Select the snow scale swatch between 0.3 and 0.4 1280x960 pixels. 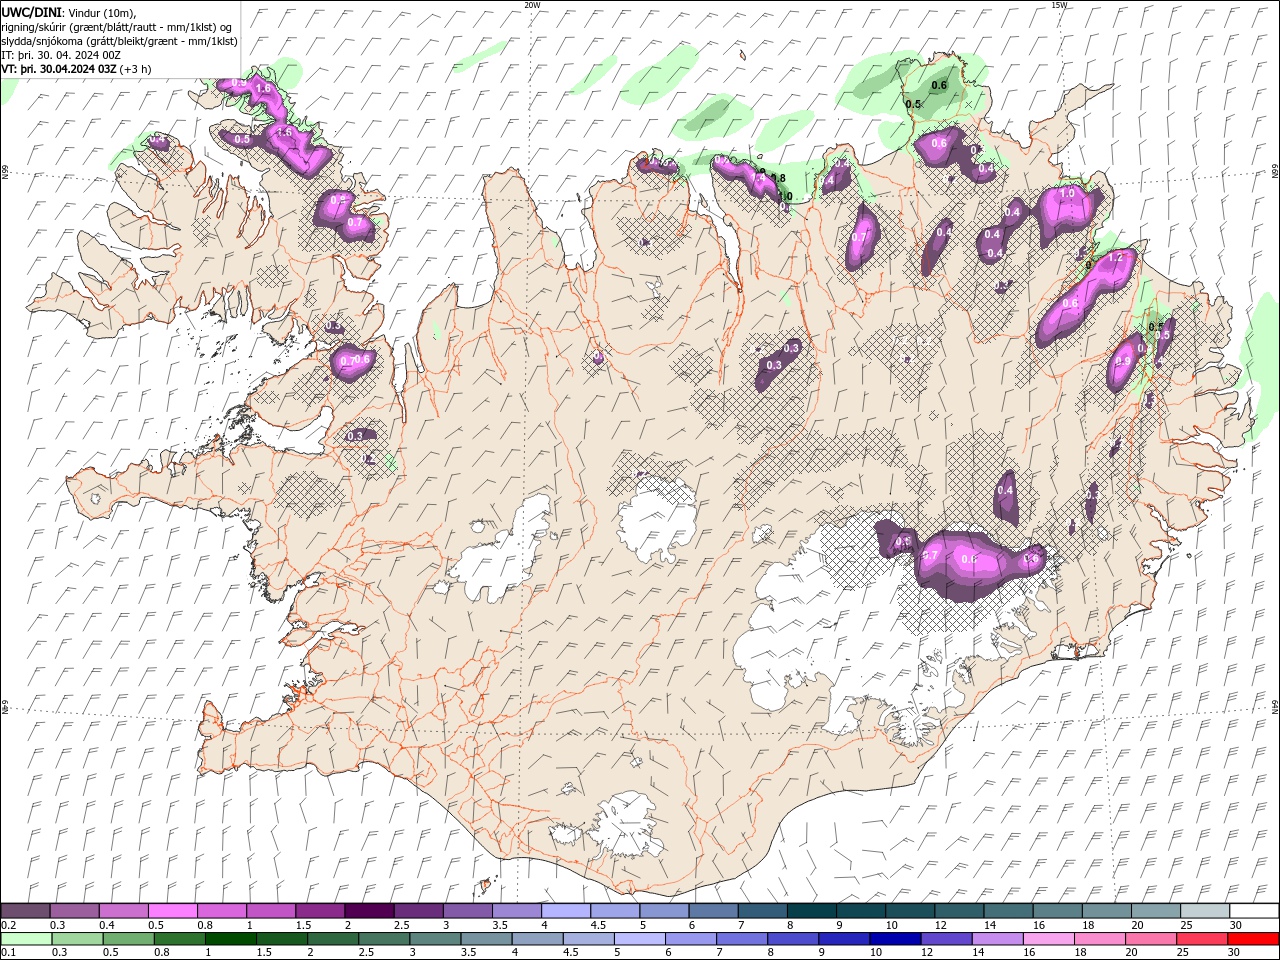click(75, 911)
